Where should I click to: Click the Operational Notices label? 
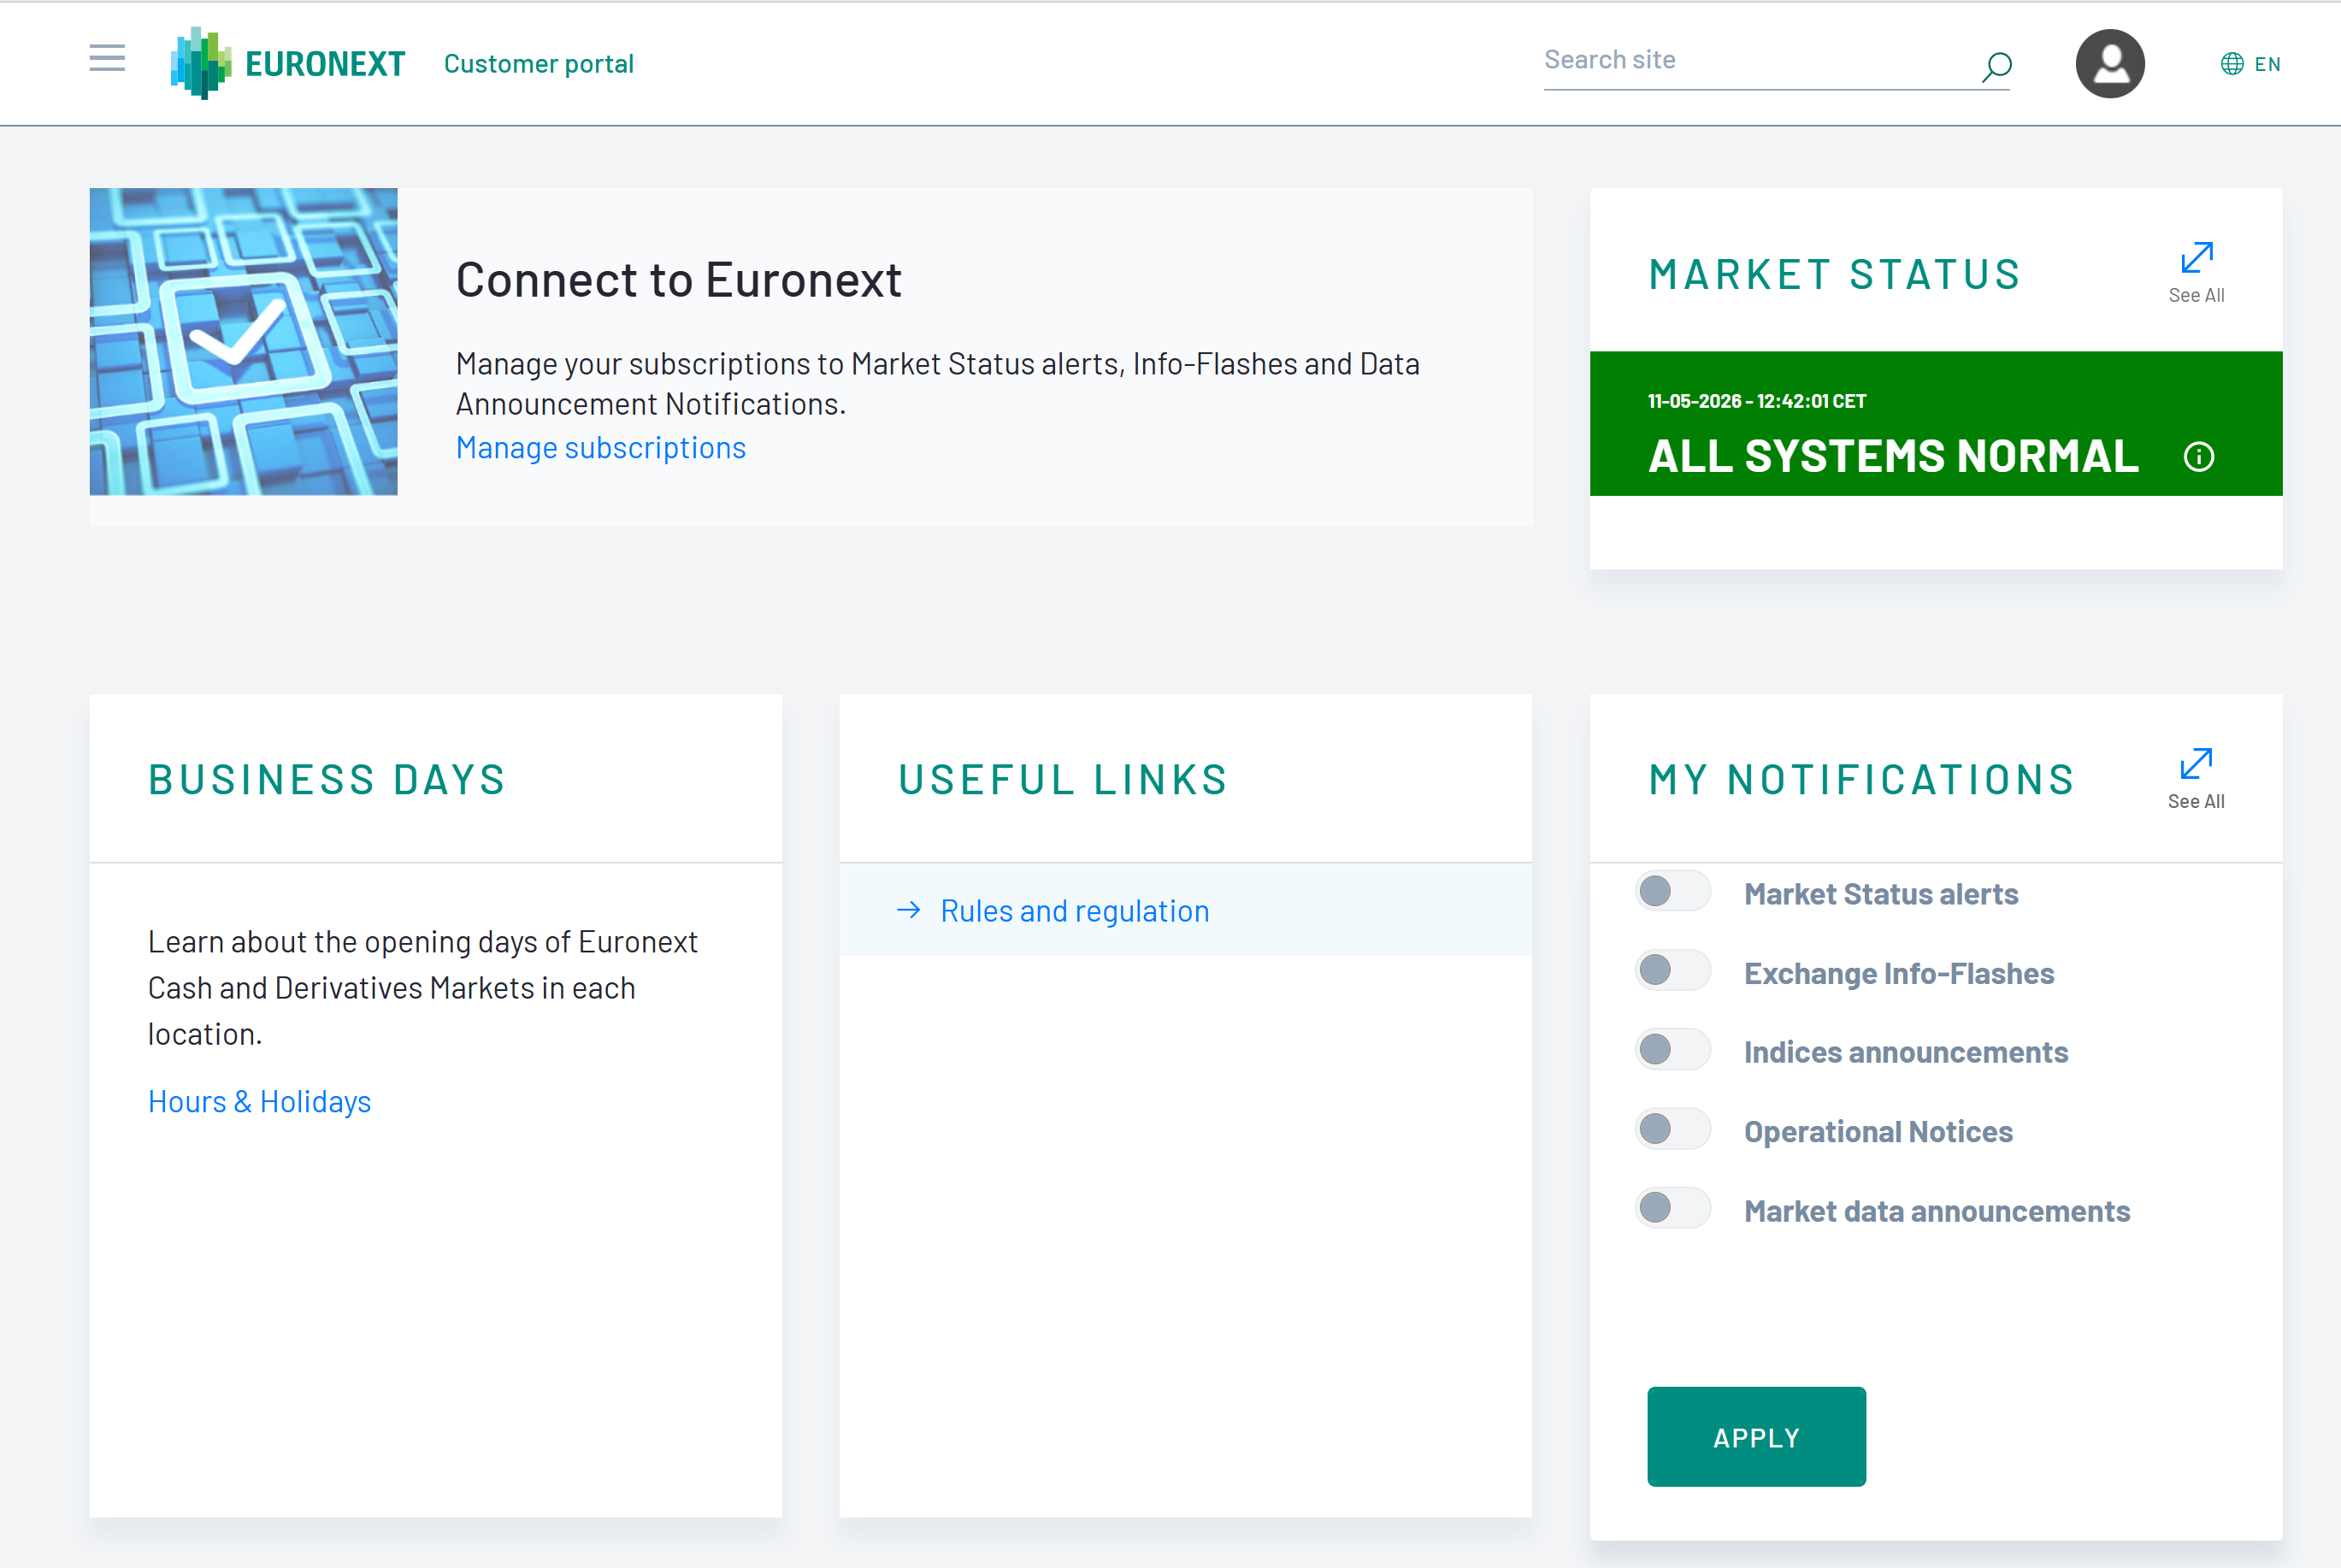(x=1878, y=1132)
